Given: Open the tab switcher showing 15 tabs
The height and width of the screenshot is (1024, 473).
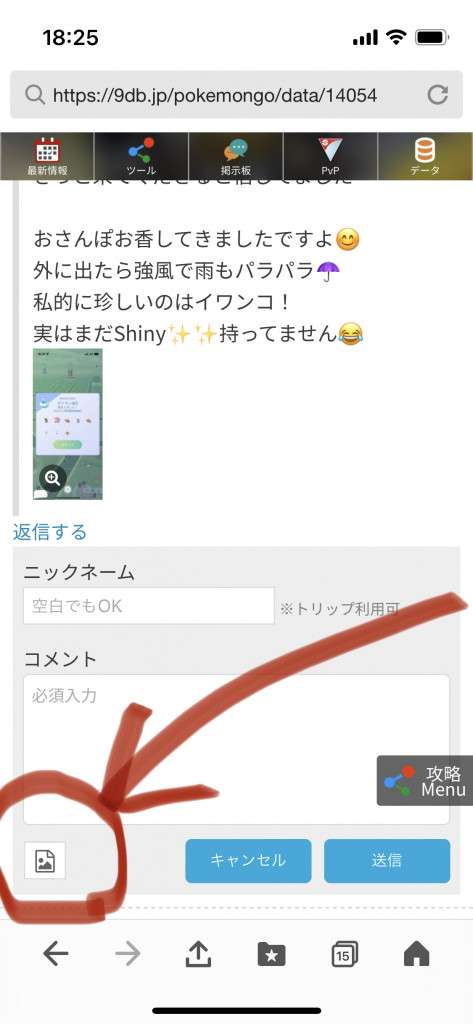Looking at the screenshot, I should [344, 954].
